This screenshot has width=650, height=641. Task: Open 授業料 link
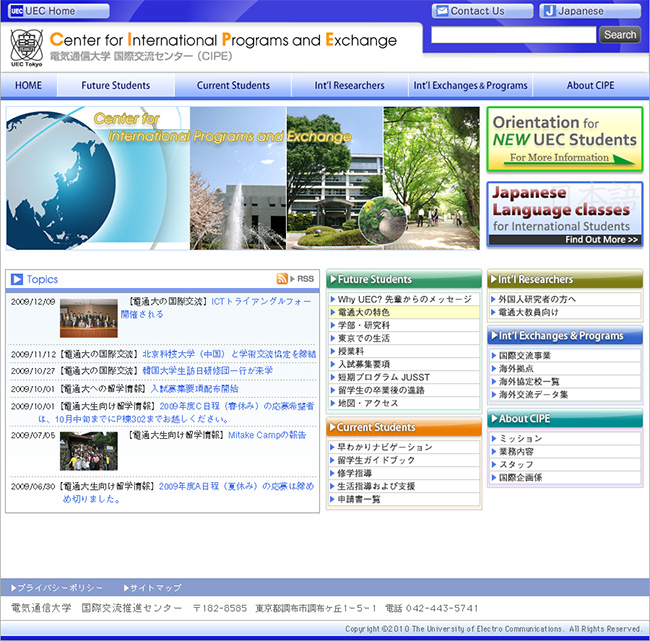click(x=404, y=351)
